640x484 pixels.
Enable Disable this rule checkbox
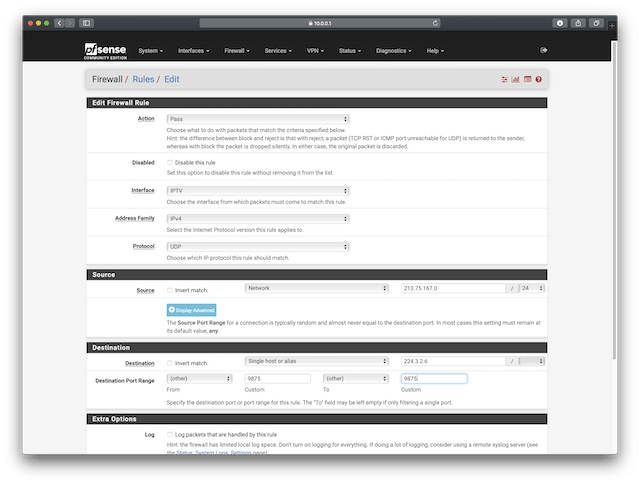169,162
